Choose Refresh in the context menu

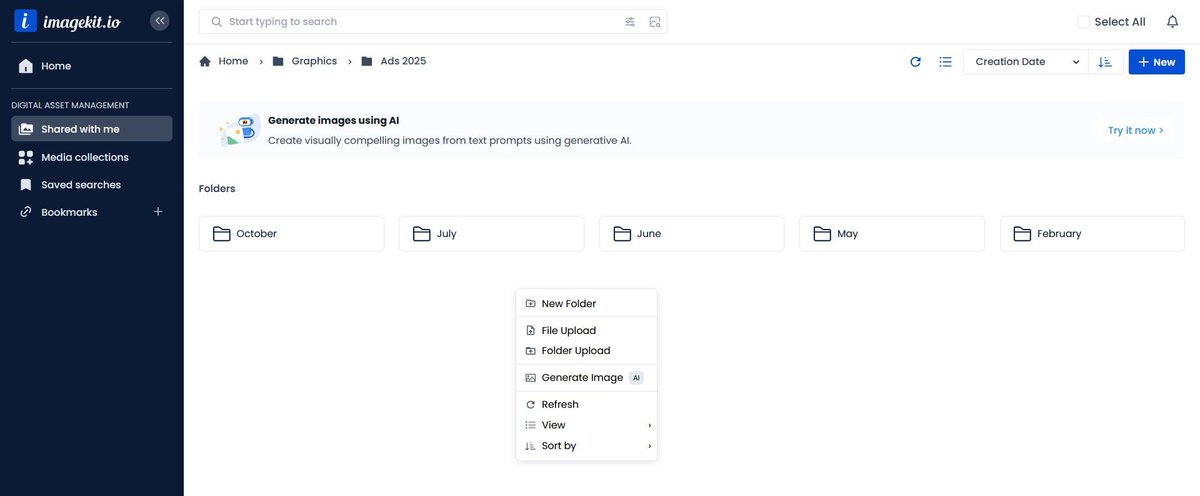pyautogui.click(x=587, y=405)
